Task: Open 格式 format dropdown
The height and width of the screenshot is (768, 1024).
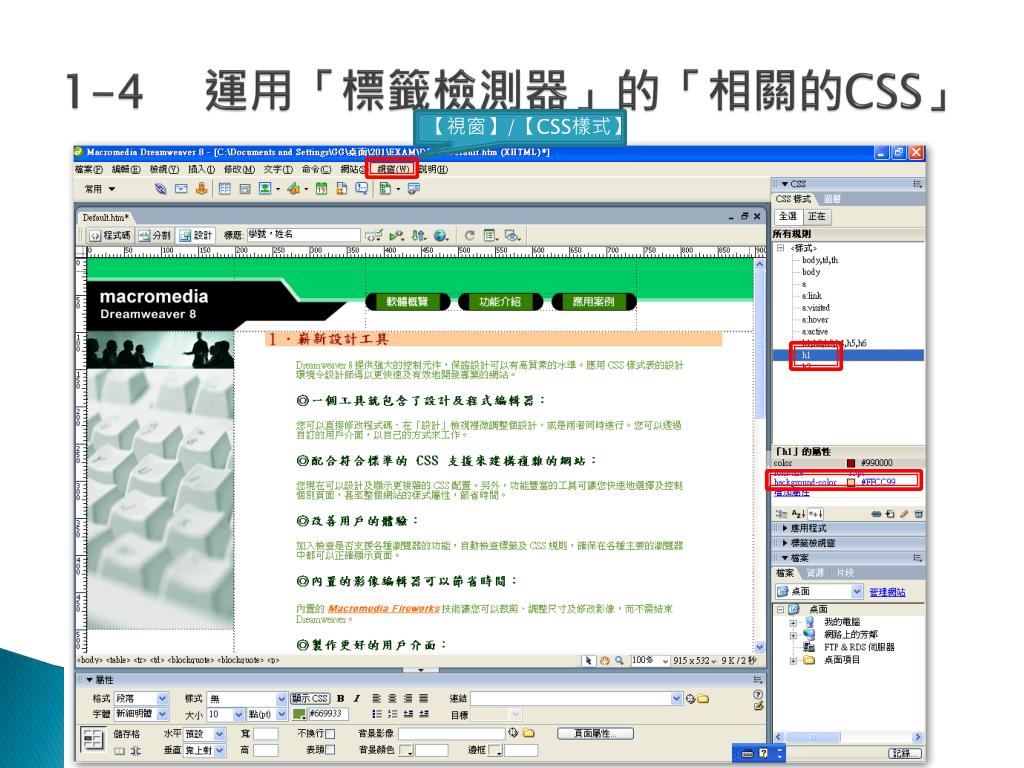Action: (x=163, y=698)
